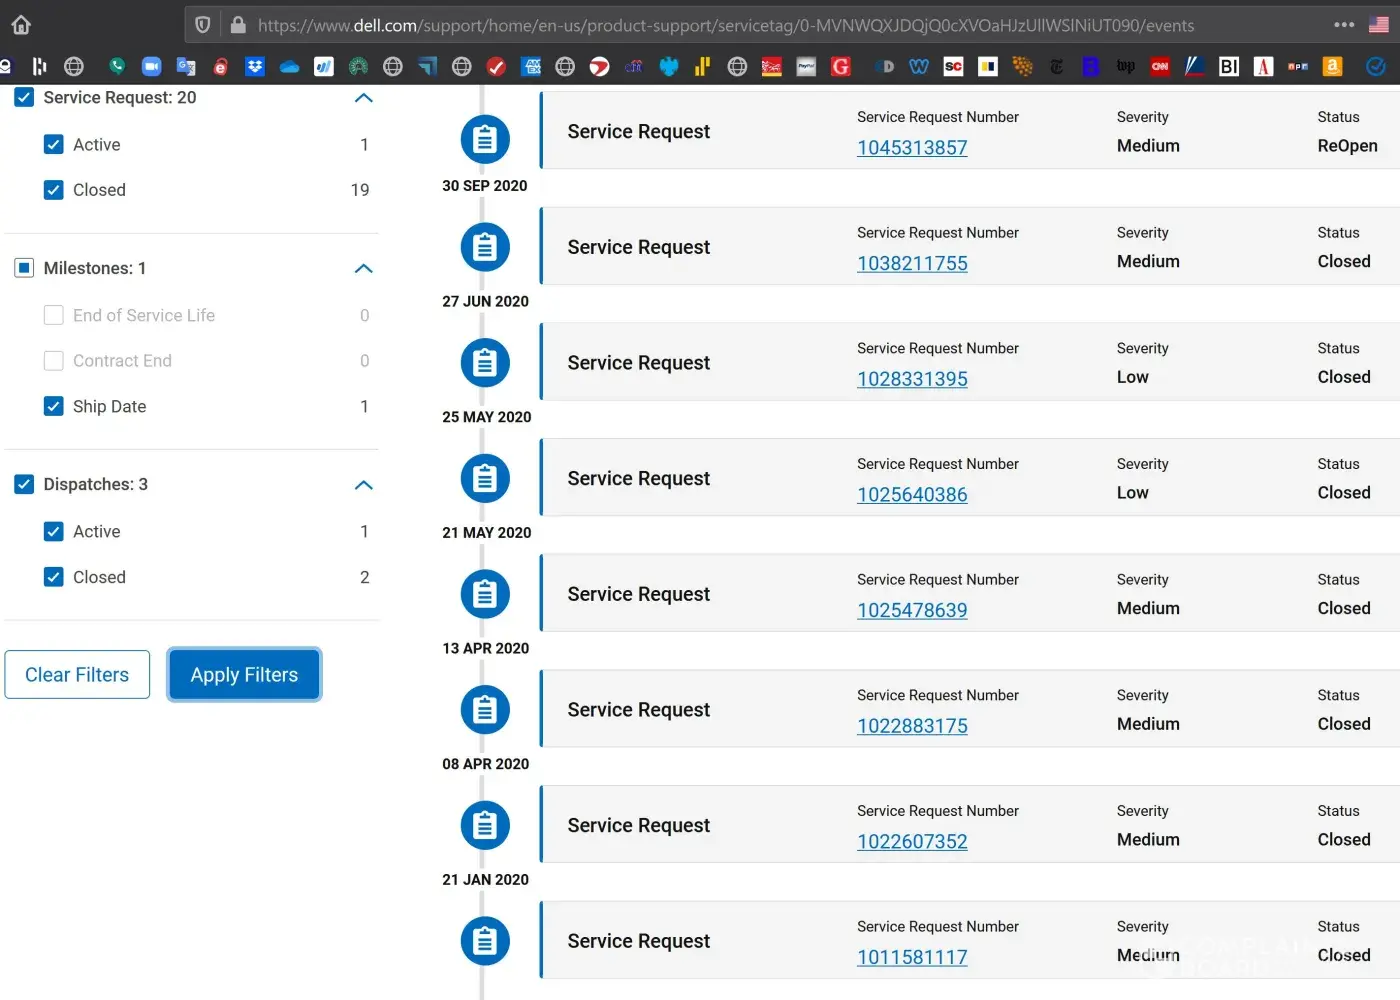Collapse the Milestones filter section
Screen dimensions: 1400x1000
pyautogui.click(x=364, y=269)
